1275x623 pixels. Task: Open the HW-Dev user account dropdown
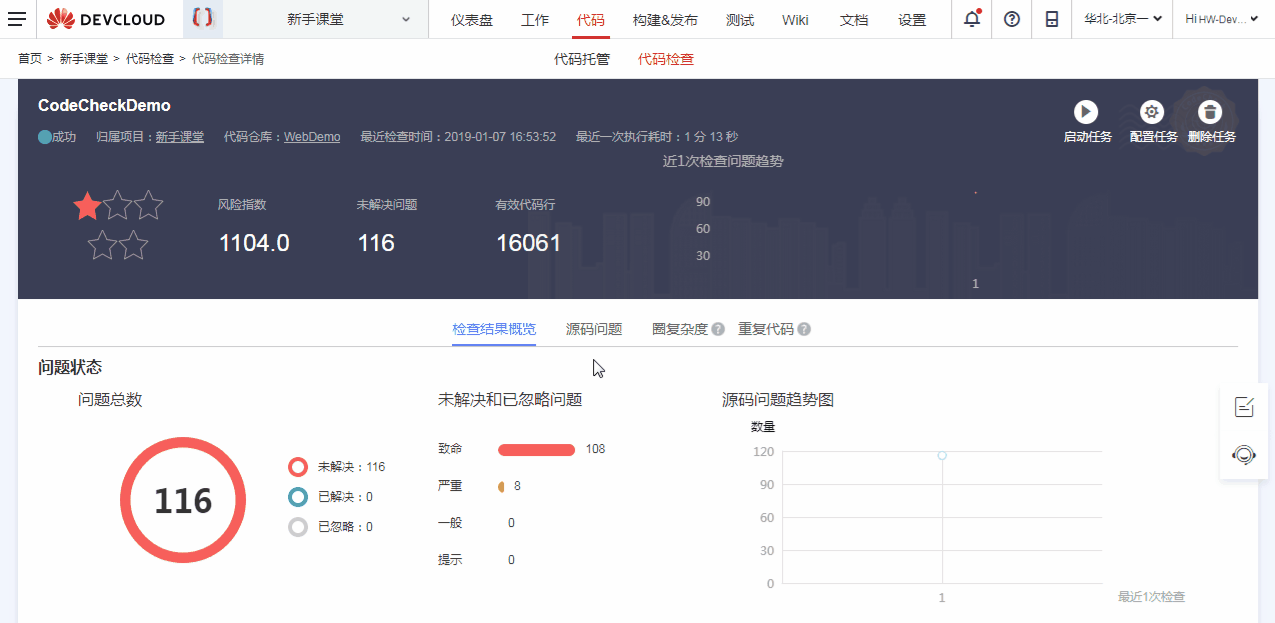point(1218,19)
